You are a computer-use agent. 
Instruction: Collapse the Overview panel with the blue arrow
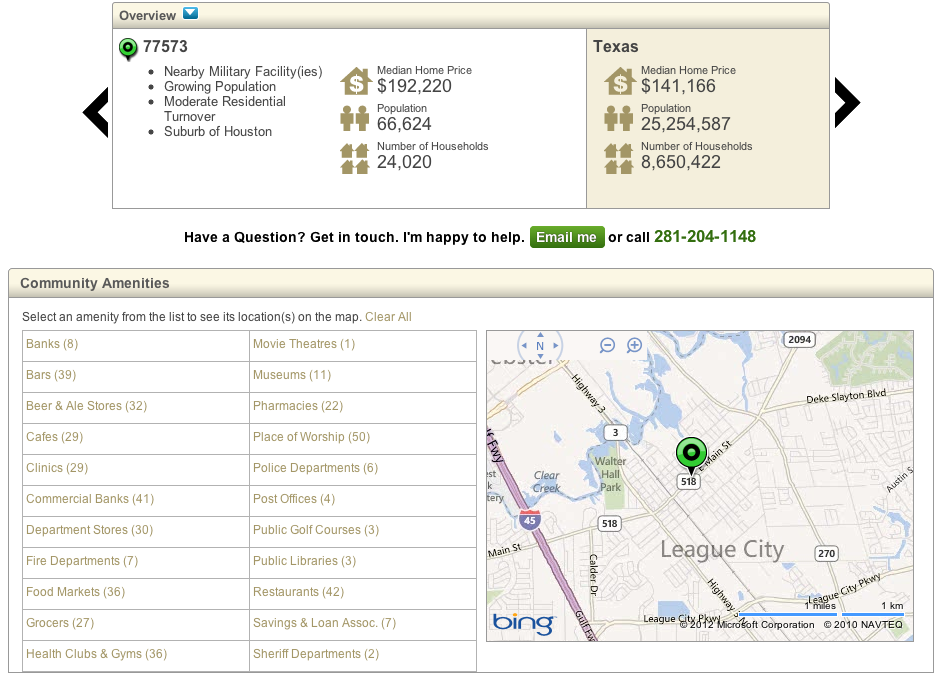tap(191, 13)
